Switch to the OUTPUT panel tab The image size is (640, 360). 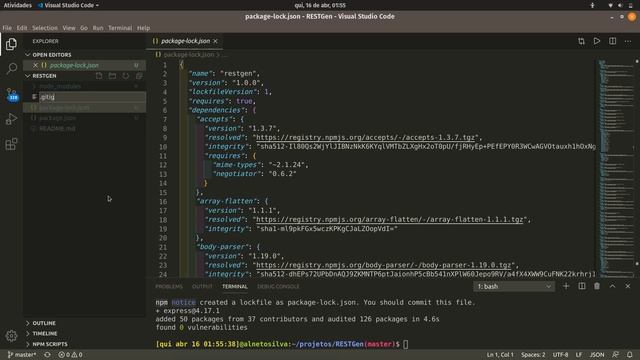(x=202, y=287)
